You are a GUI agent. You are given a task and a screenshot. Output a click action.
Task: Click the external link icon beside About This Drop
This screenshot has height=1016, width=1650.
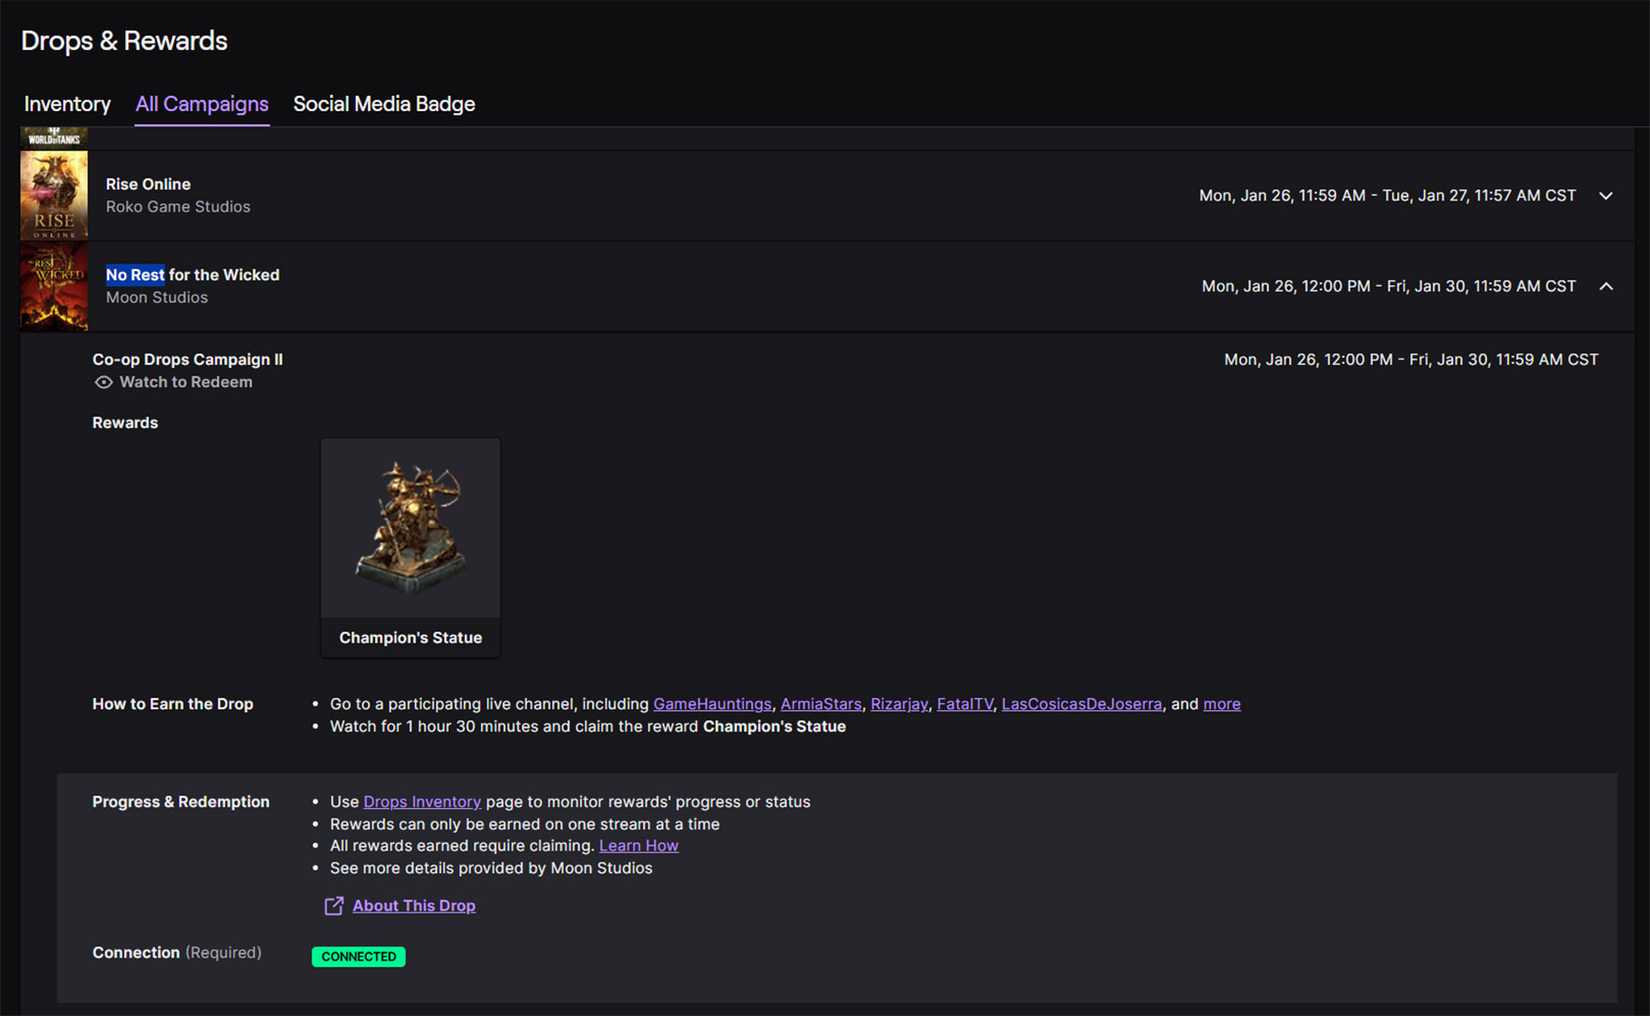coord(334,906)
